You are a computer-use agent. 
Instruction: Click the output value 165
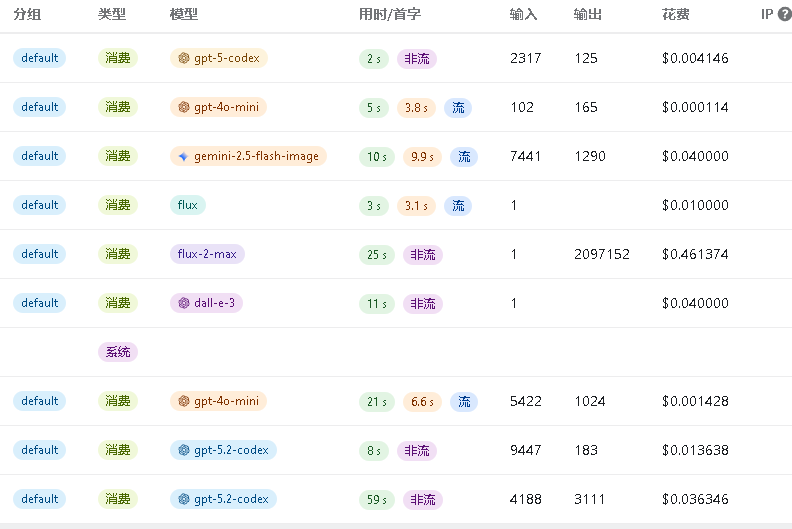pyautogui.click(x=586, y=107)
